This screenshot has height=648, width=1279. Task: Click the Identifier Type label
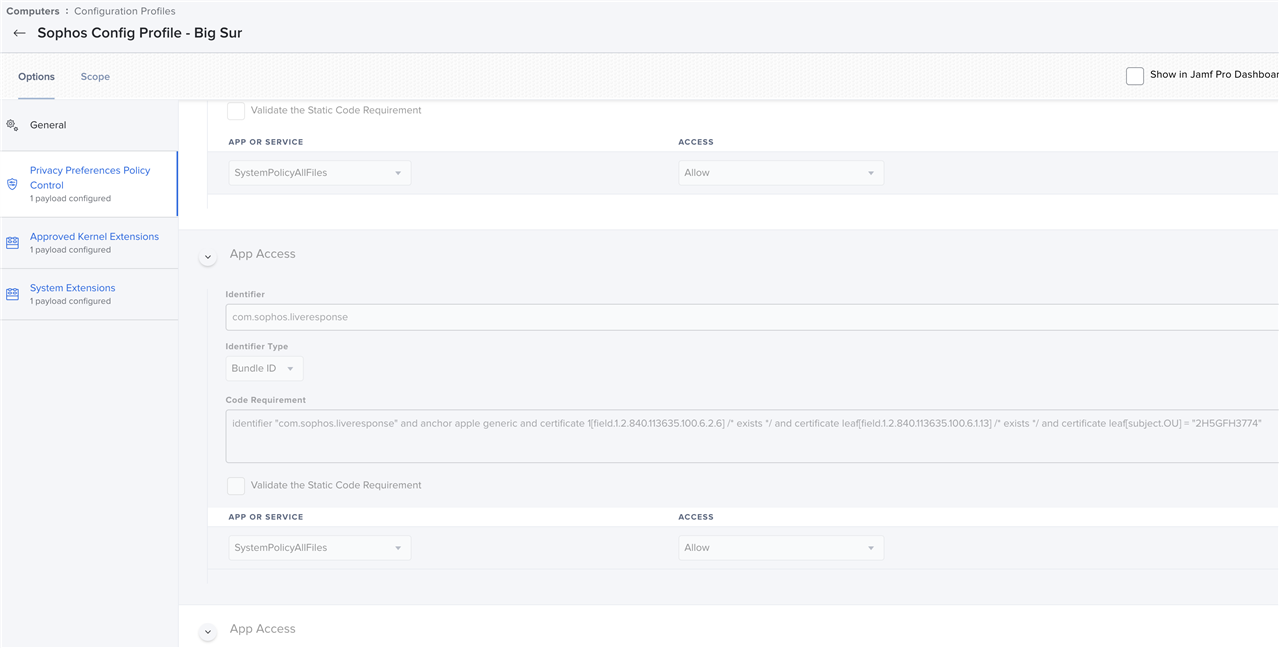tap(257, 347)
